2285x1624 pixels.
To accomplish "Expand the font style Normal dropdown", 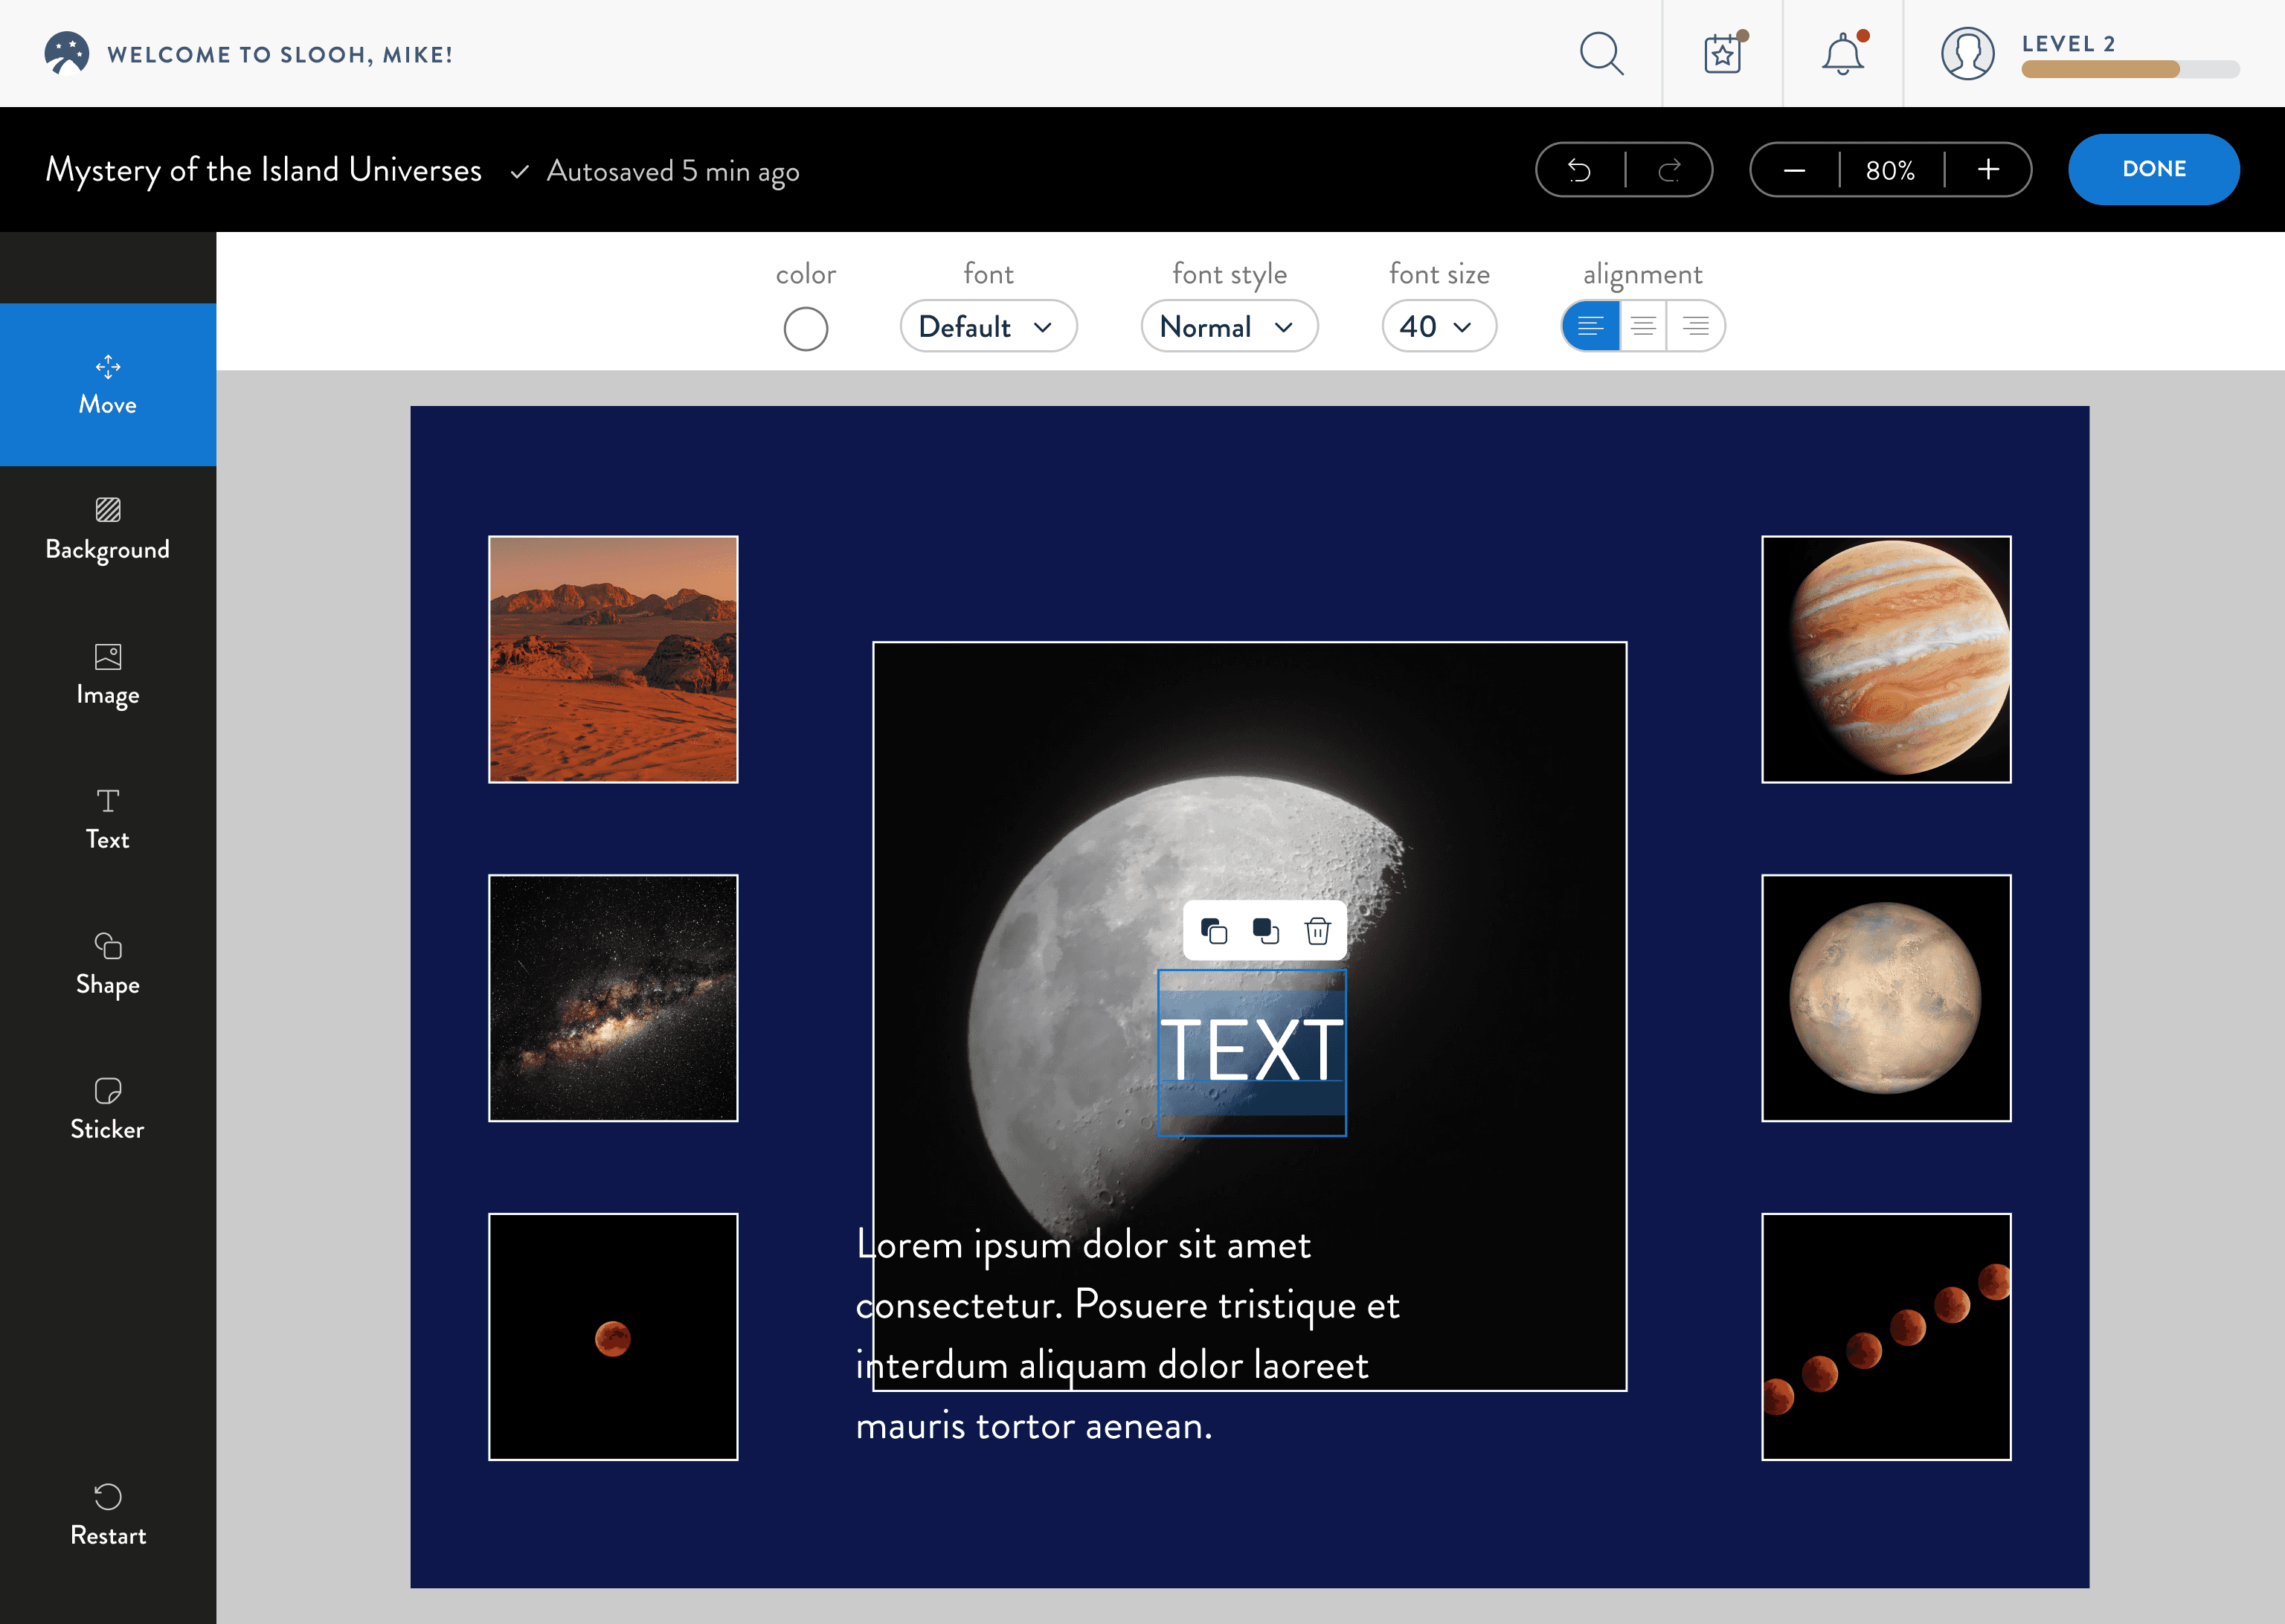I will tap(1229, 326).
